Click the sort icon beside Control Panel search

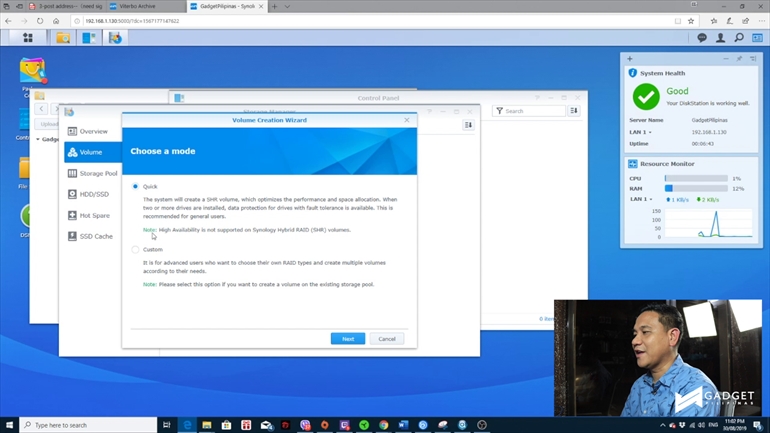(x=574, y=111)
